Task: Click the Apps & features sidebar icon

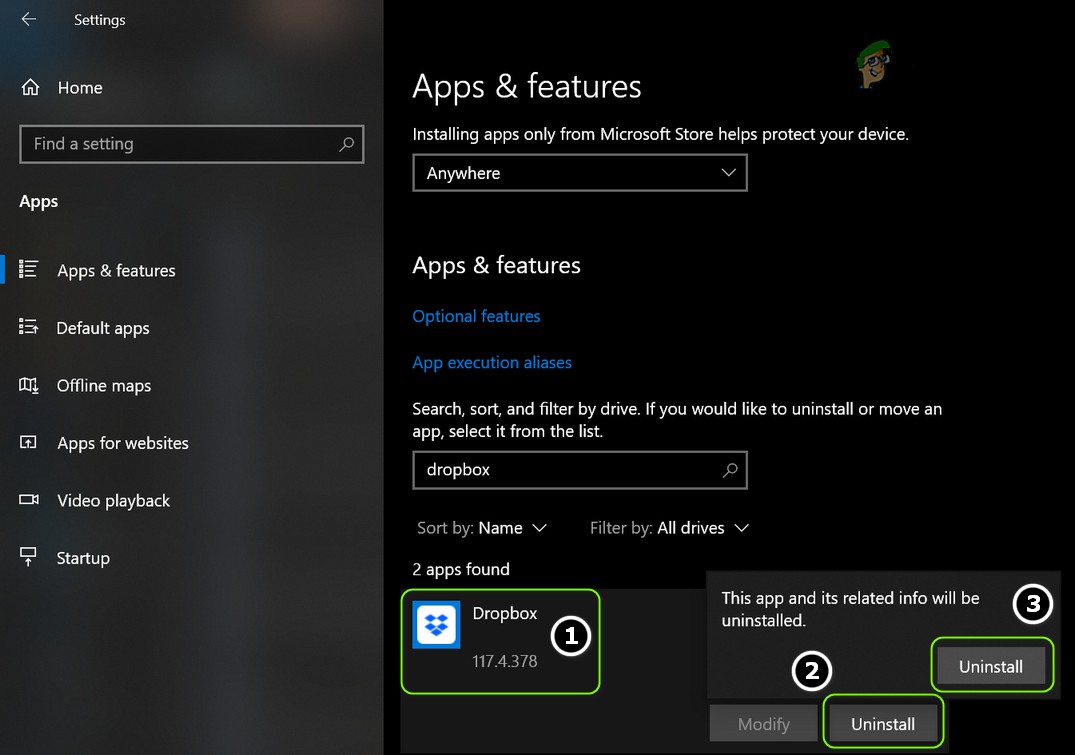Action: [29, 269]
